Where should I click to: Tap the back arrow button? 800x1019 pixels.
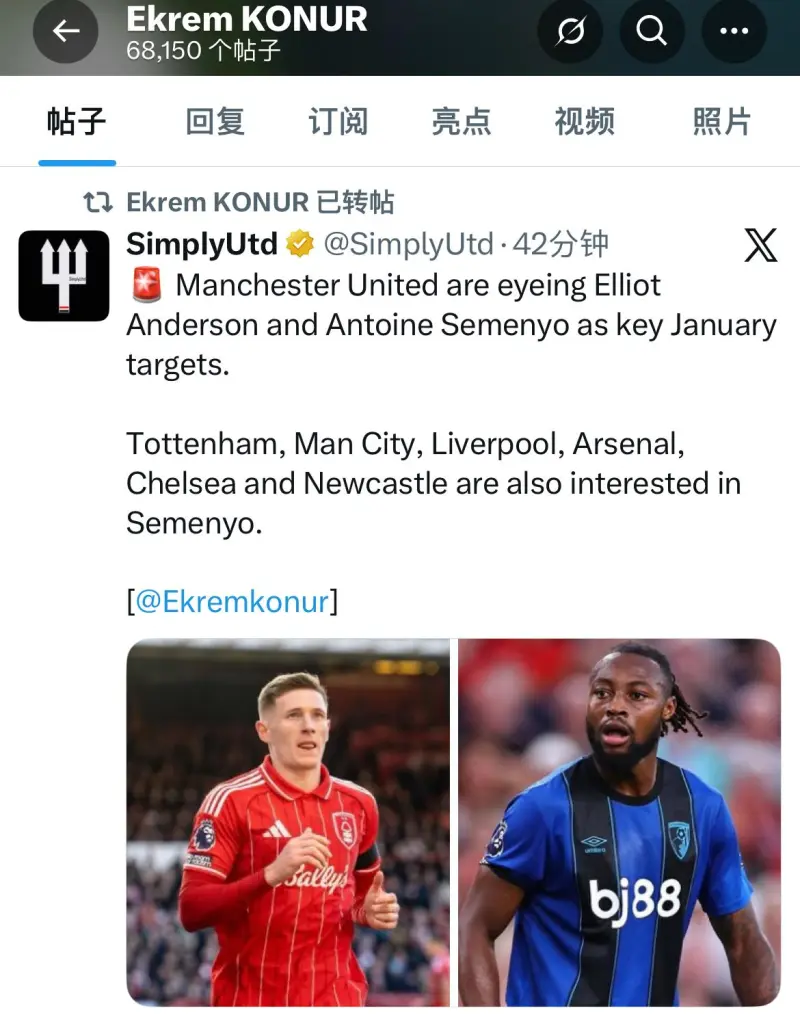66,31
